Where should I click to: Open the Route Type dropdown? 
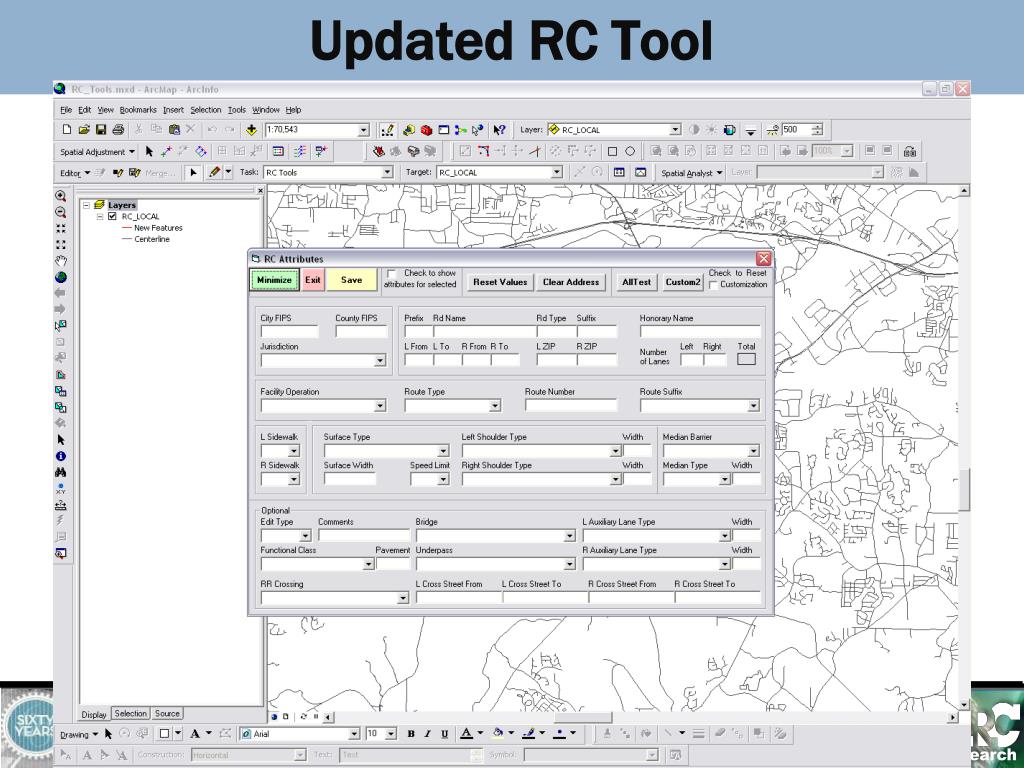click(495, 406)
